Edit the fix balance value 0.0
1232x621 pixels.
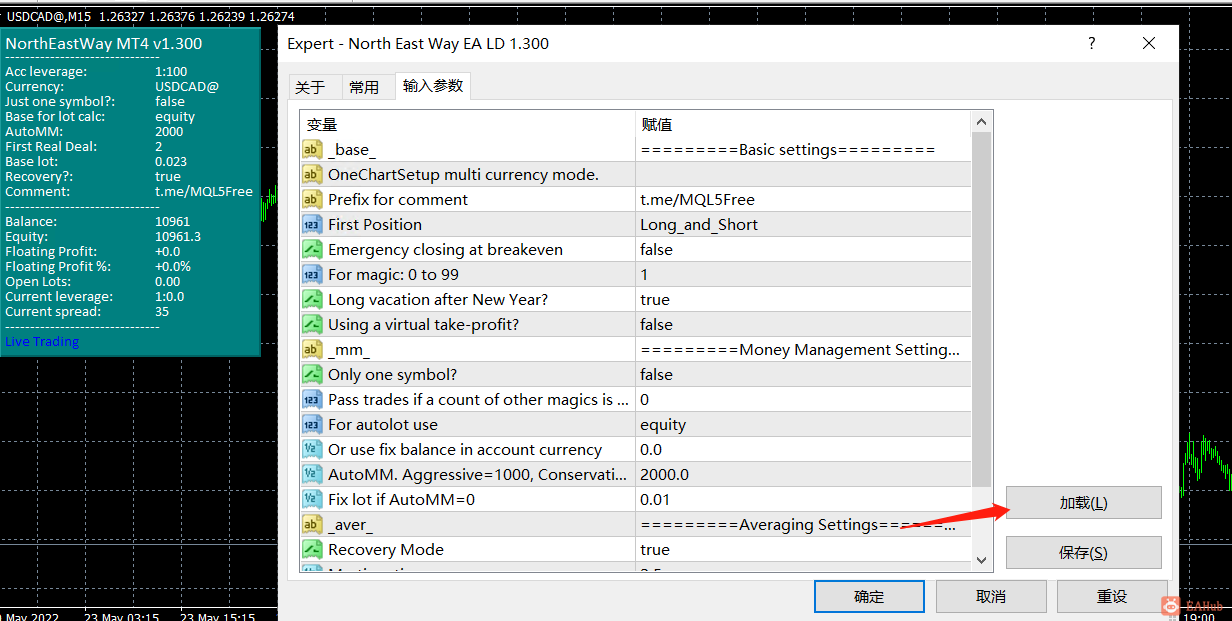coord(804,450)
